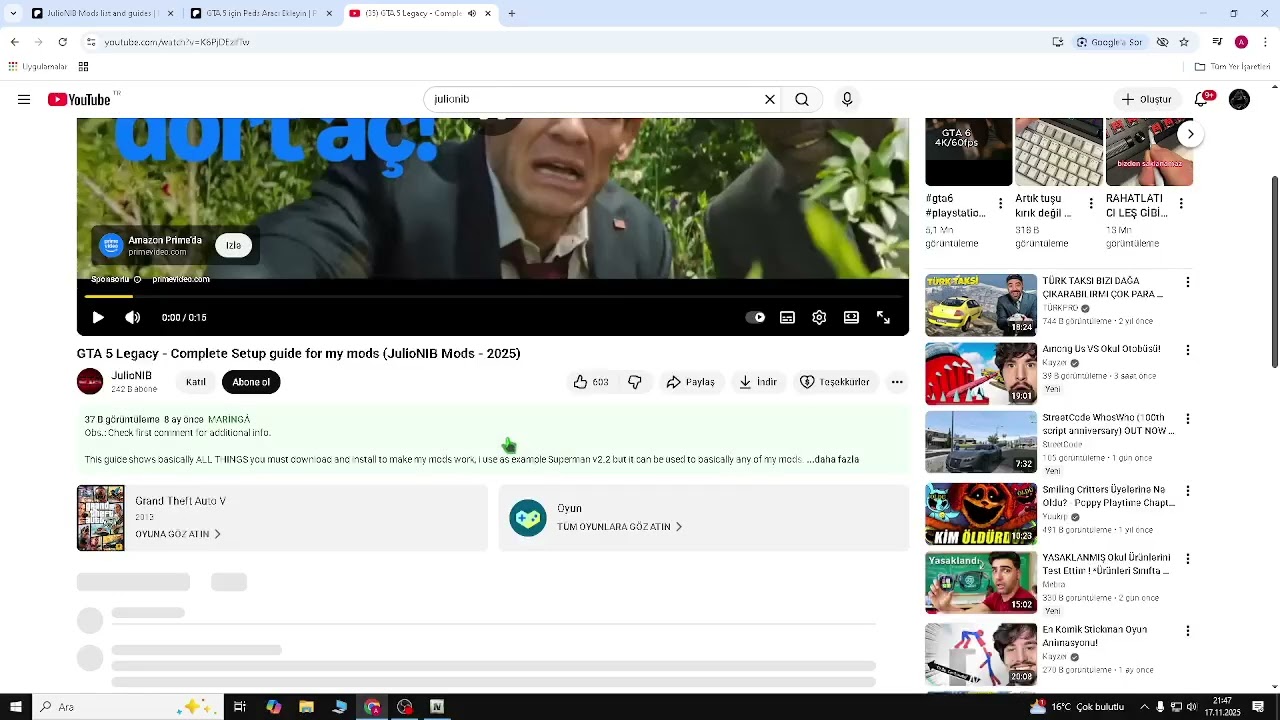1280x720 pixels.
Task: Click İzle on the Amazon Prime ad
Action: pyautogui.click(x=233, y=245)
